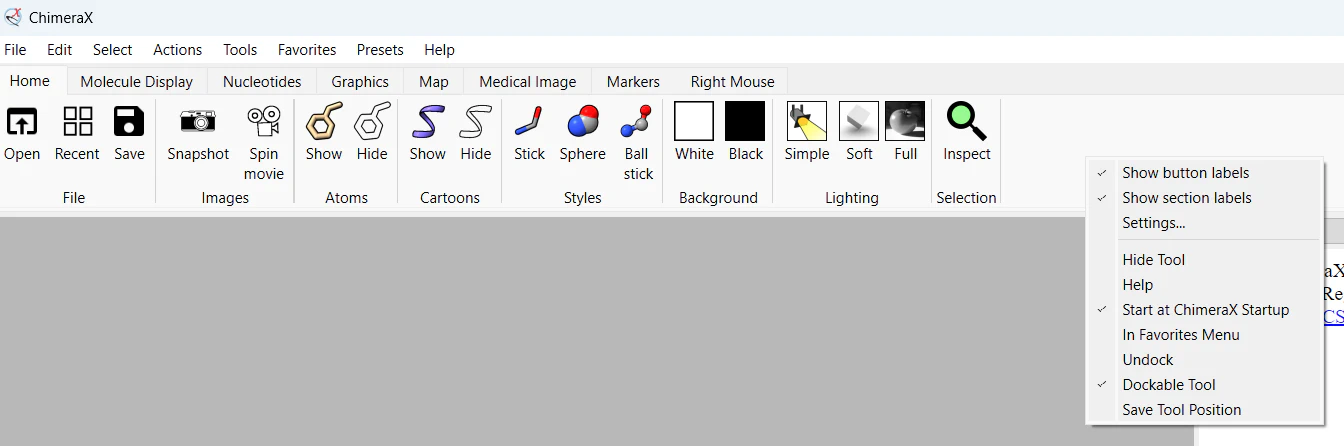Take a Snapshot with camera icon
The image size is (1344, 446).
(198, 122)
